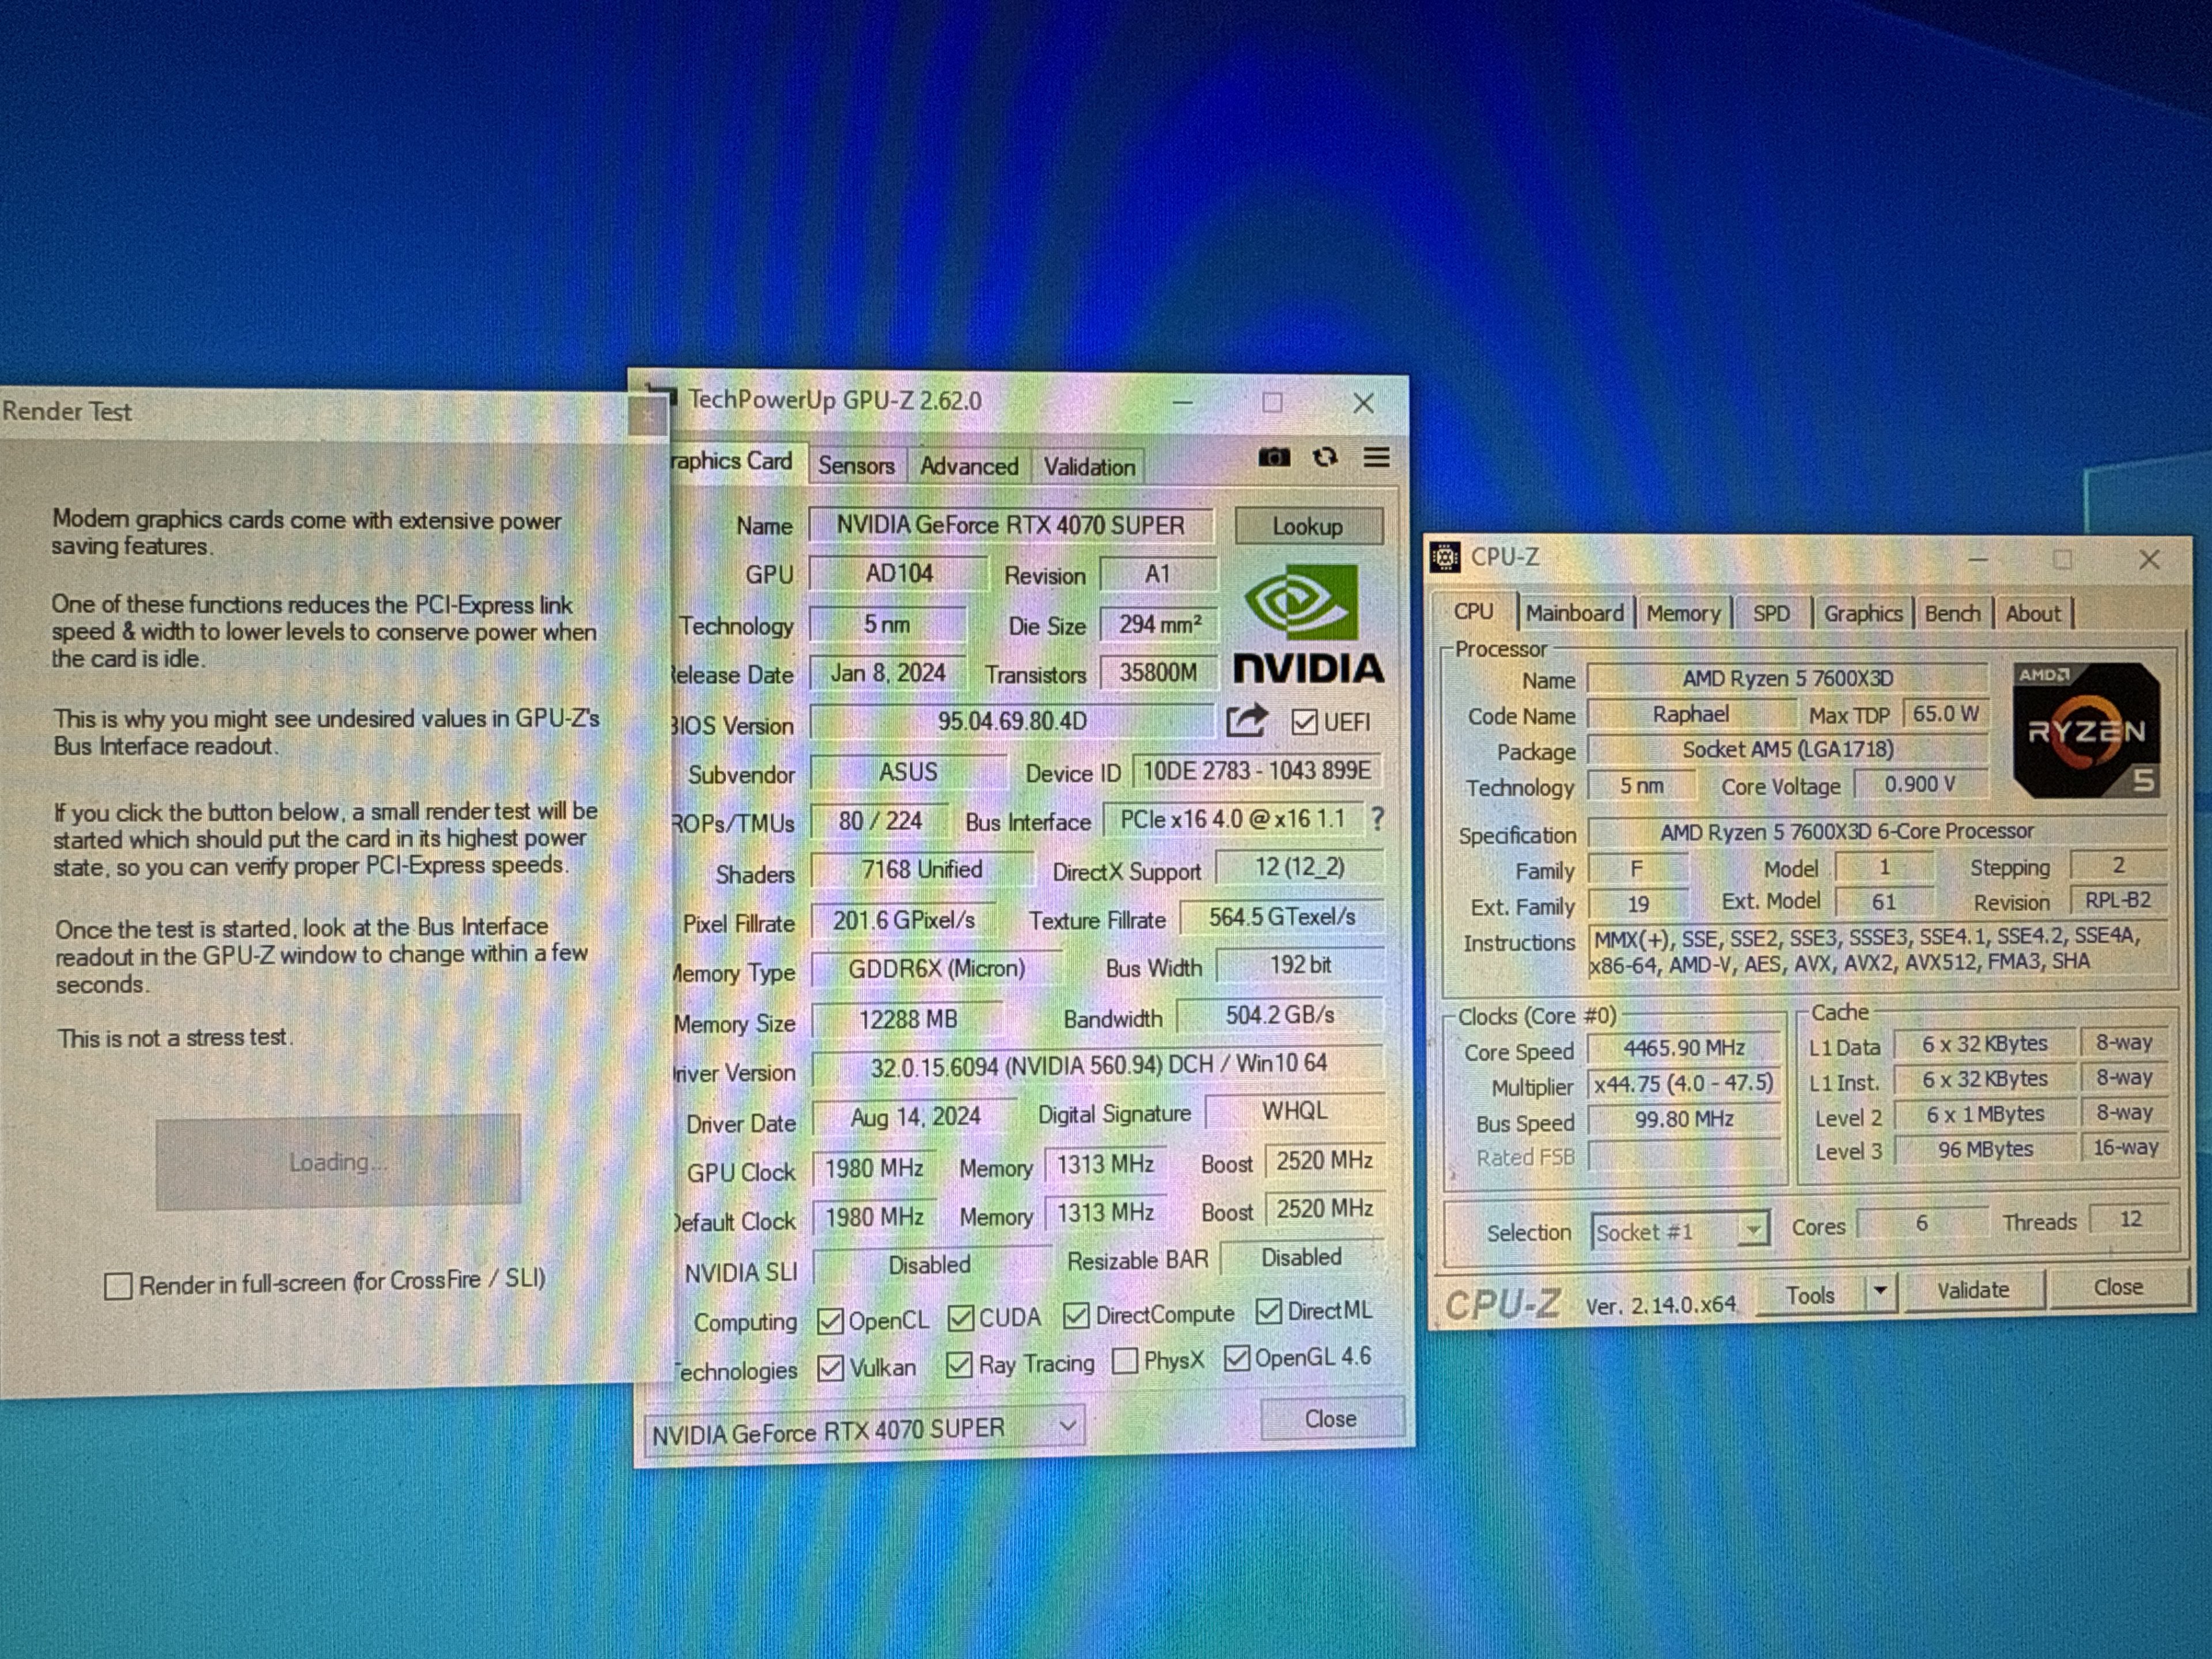This screenshot has width=2212, height=1659.
Task: Open the GPU selection dropdown at bottom
Action: tap(1067, 1426)
